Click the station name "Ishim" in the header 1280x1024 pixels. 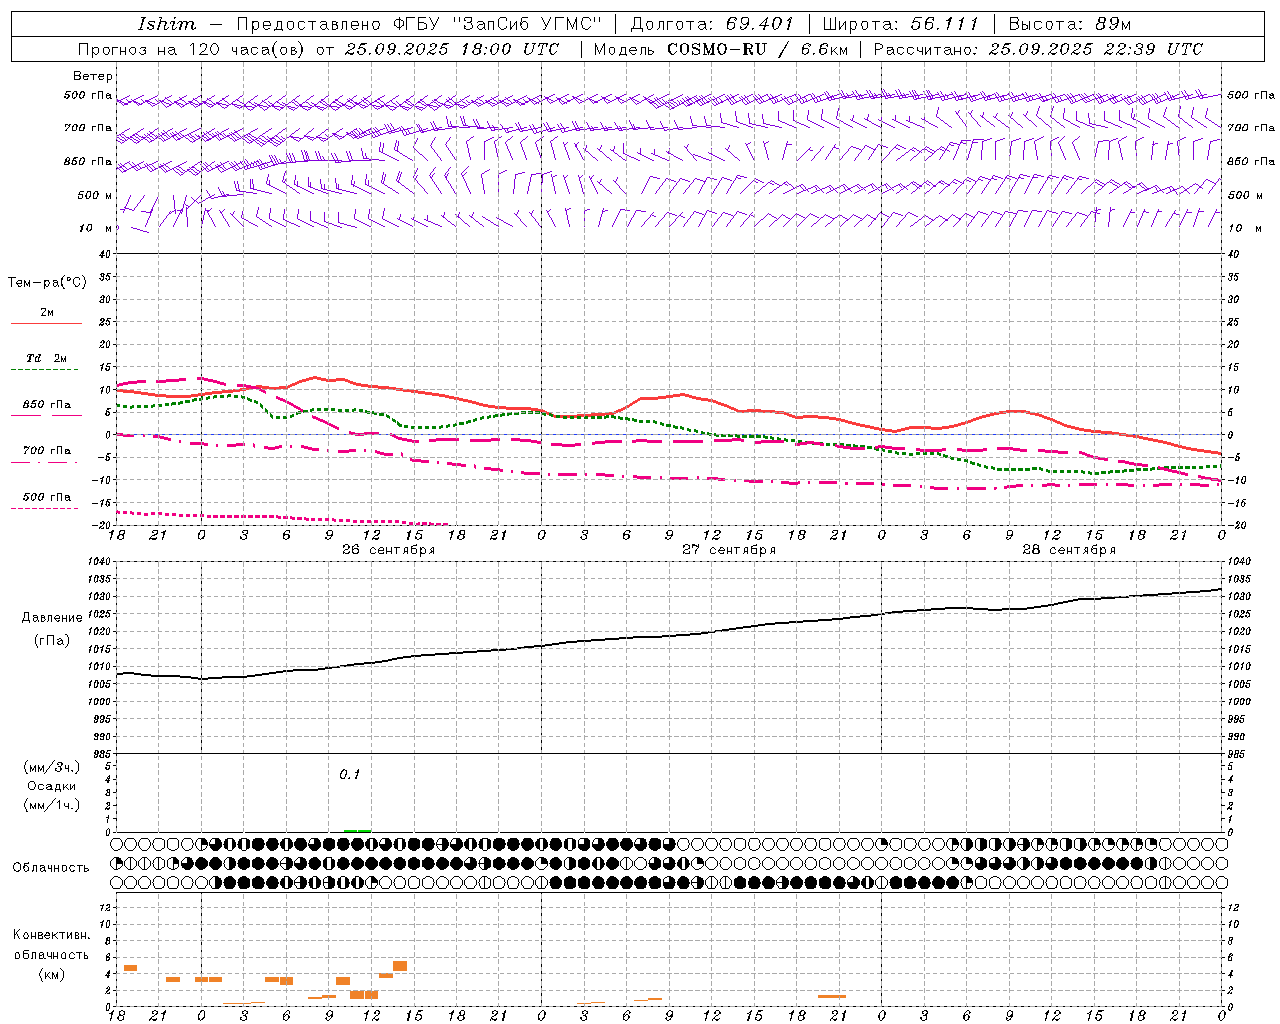[x=167, y=24]
